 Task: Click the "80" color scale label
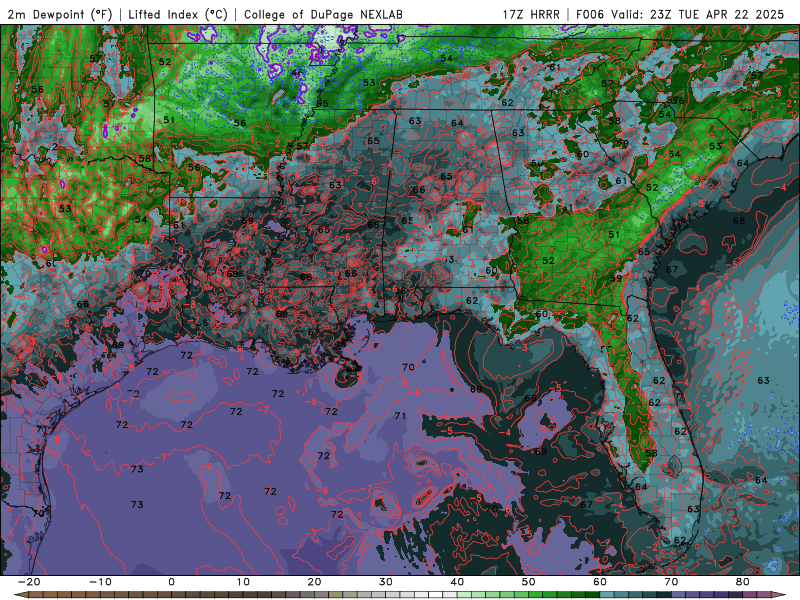coord(743,582)
